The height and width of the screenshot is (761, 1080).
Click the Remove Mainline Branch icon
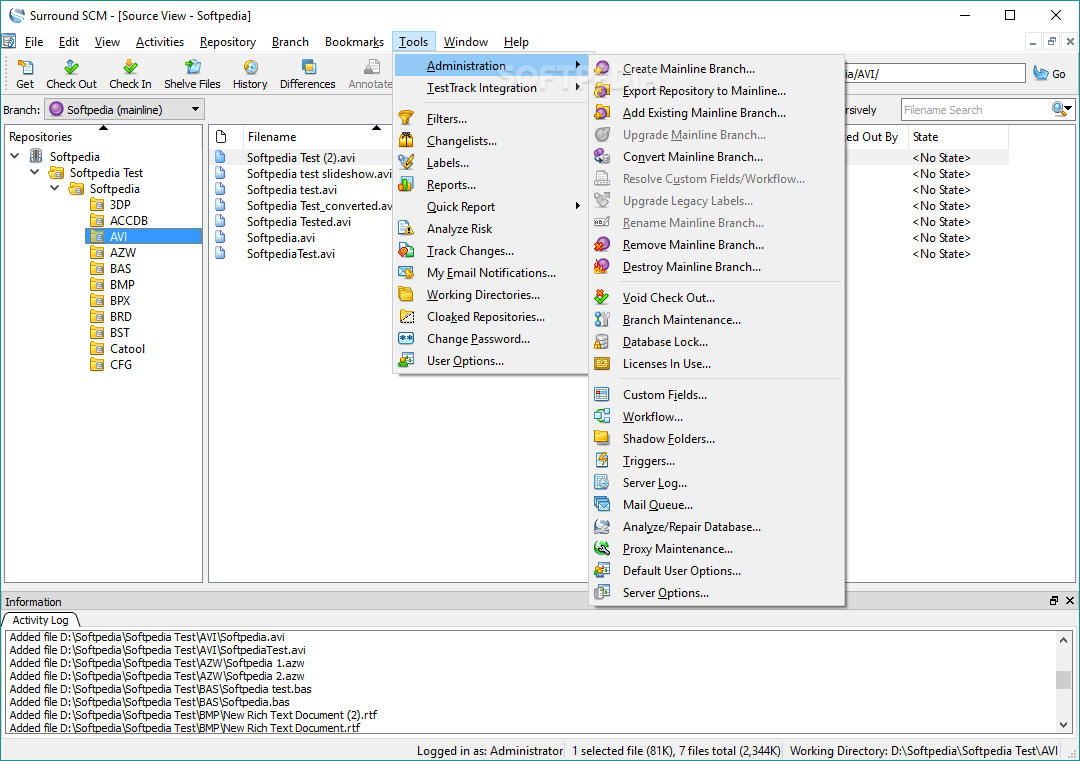click(602, 244)
